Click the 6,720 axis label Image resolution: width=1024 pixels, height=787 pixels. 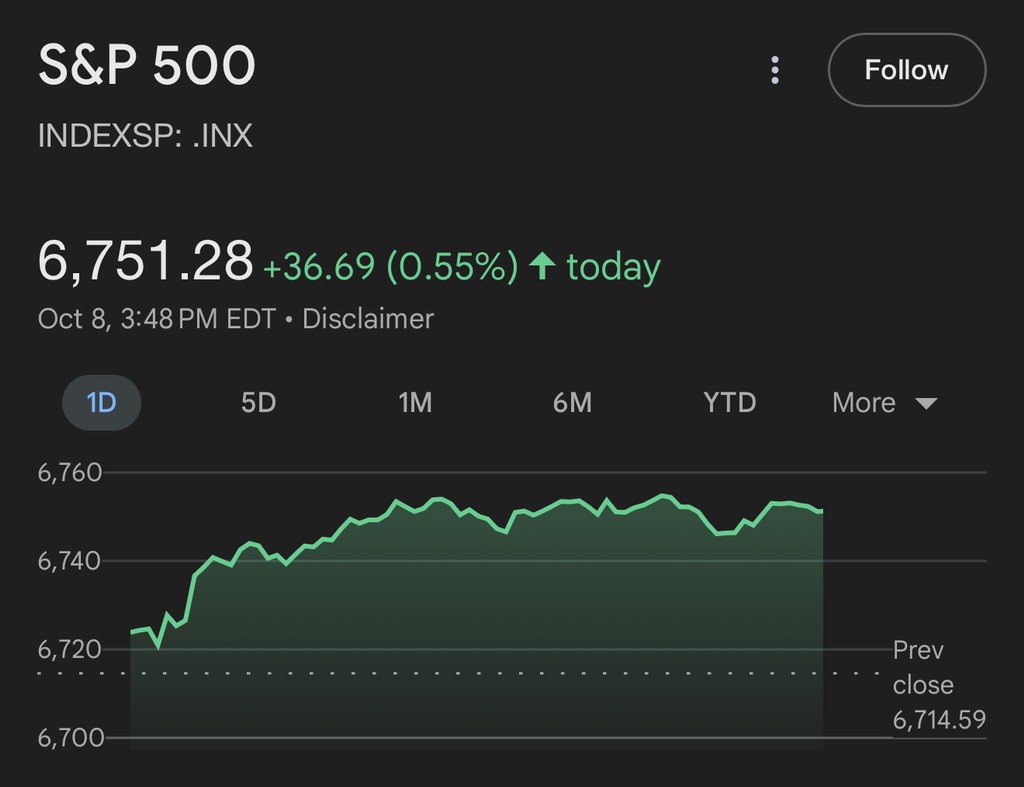(70, 649)
